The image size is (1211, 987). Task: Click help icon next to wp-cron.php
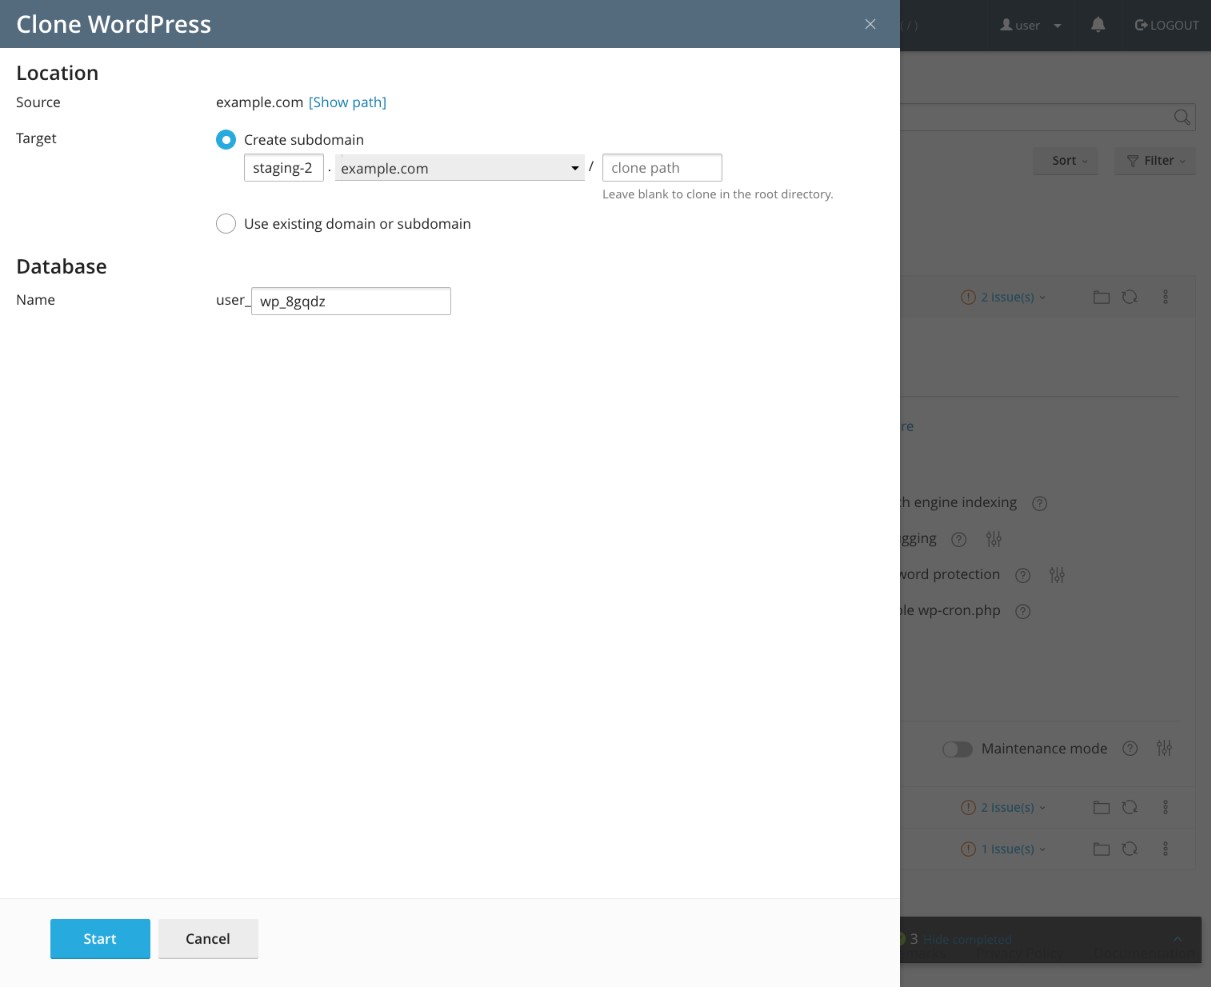1023,611
